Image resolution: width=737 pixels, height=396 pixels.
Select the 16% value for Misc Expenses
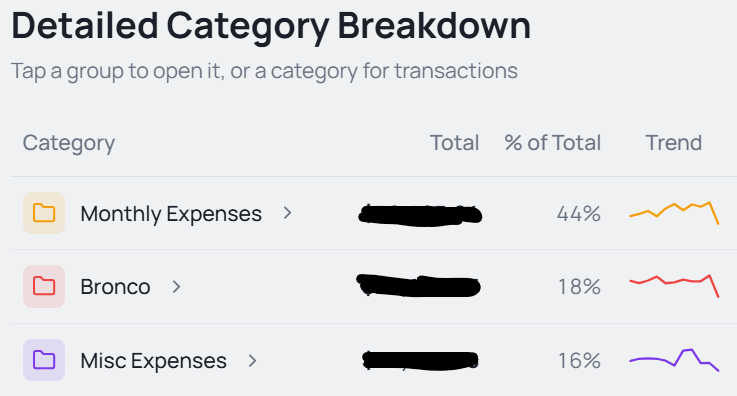(x=579, y=361)
